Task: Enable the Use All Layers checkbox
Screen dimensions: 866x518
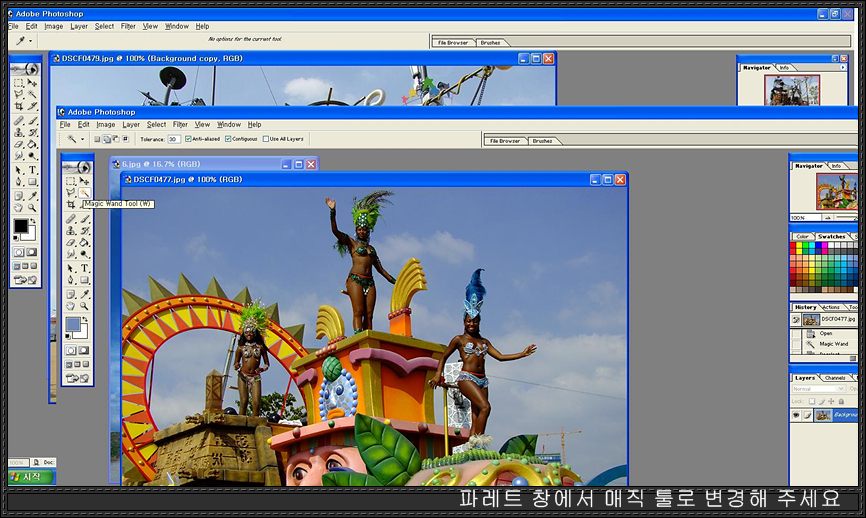Action: [x=264, y=139]
